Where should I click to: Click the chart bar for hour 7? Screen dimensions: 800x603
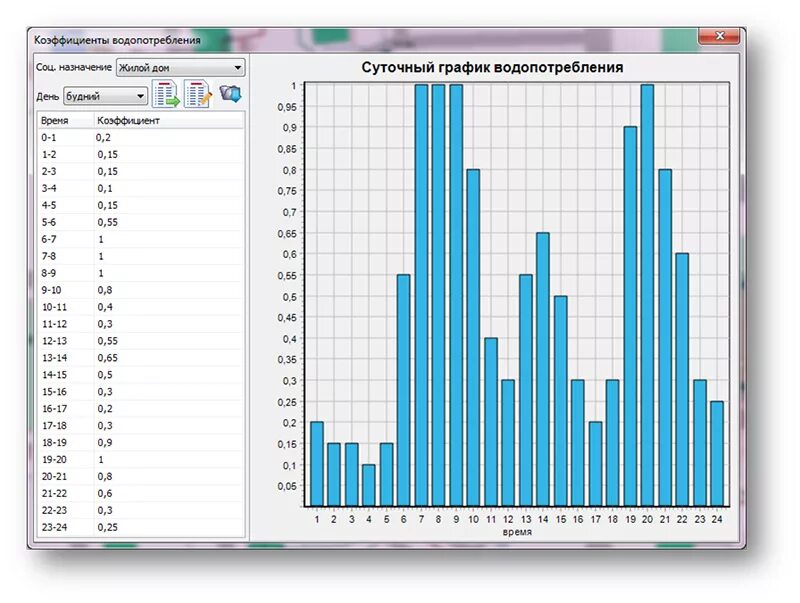[x=421, y=295]
